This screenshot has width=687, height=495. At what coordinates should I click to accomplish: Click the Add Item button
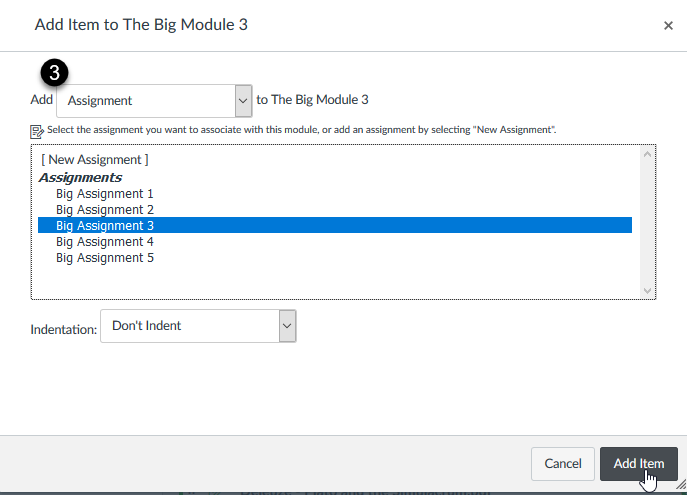[638, 463]
